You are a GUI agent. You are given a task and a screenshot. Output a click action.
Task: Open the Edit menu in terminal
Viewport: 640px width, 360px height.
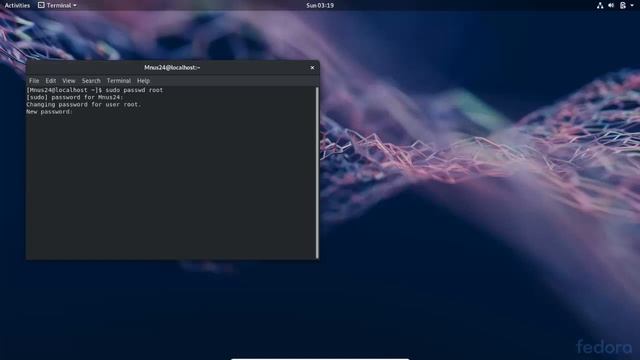click(x=51, y=81)
